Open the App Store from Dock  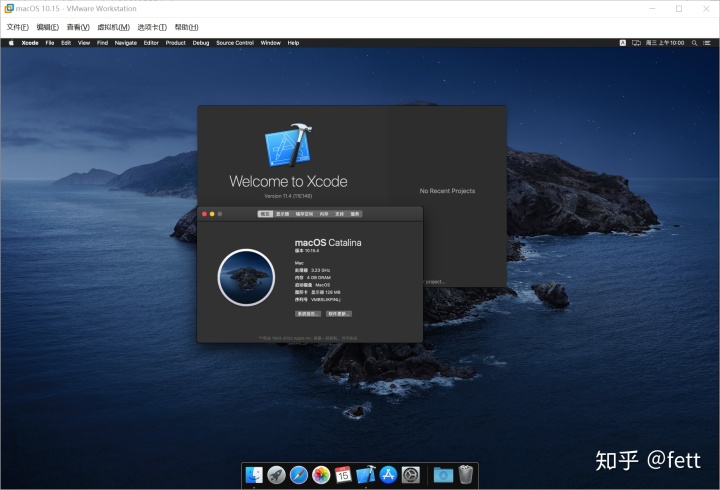[x=388, y=475]
